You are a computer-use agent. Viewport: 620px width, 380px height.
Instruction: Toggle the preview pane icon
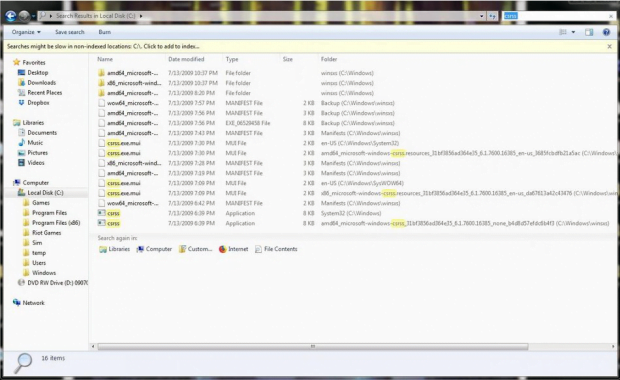[x=589, y=32]
